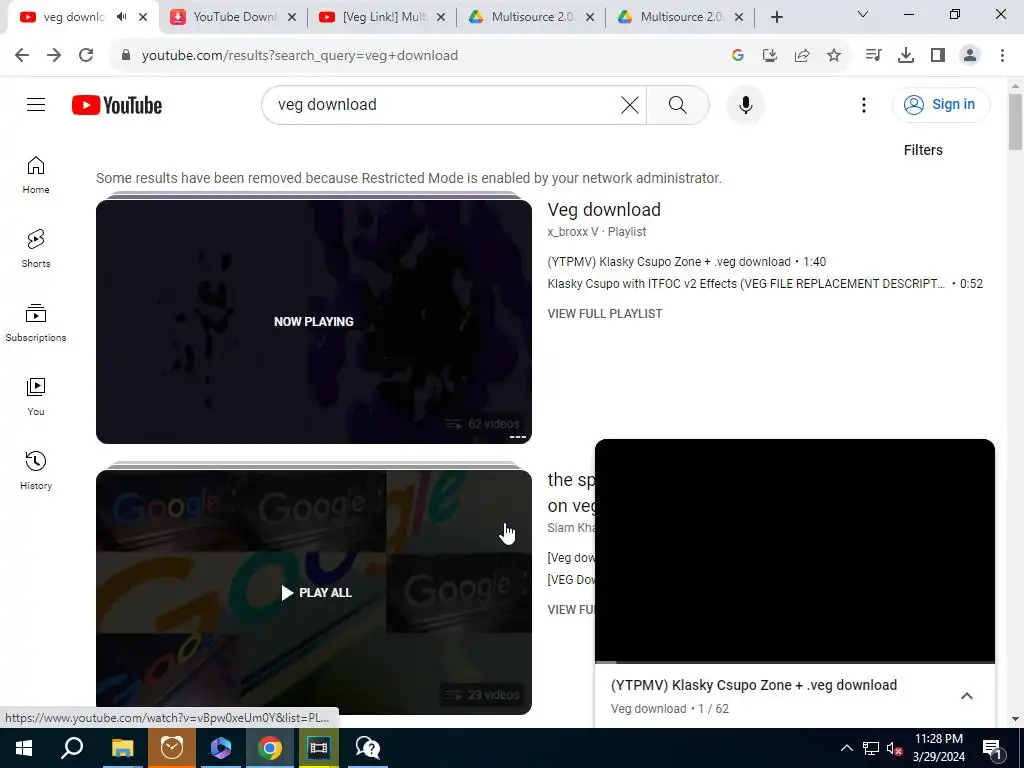Clear the search box with the X icon
Image resolution: width=1024 pixels, height=768 pixels.
pos(630,104)
